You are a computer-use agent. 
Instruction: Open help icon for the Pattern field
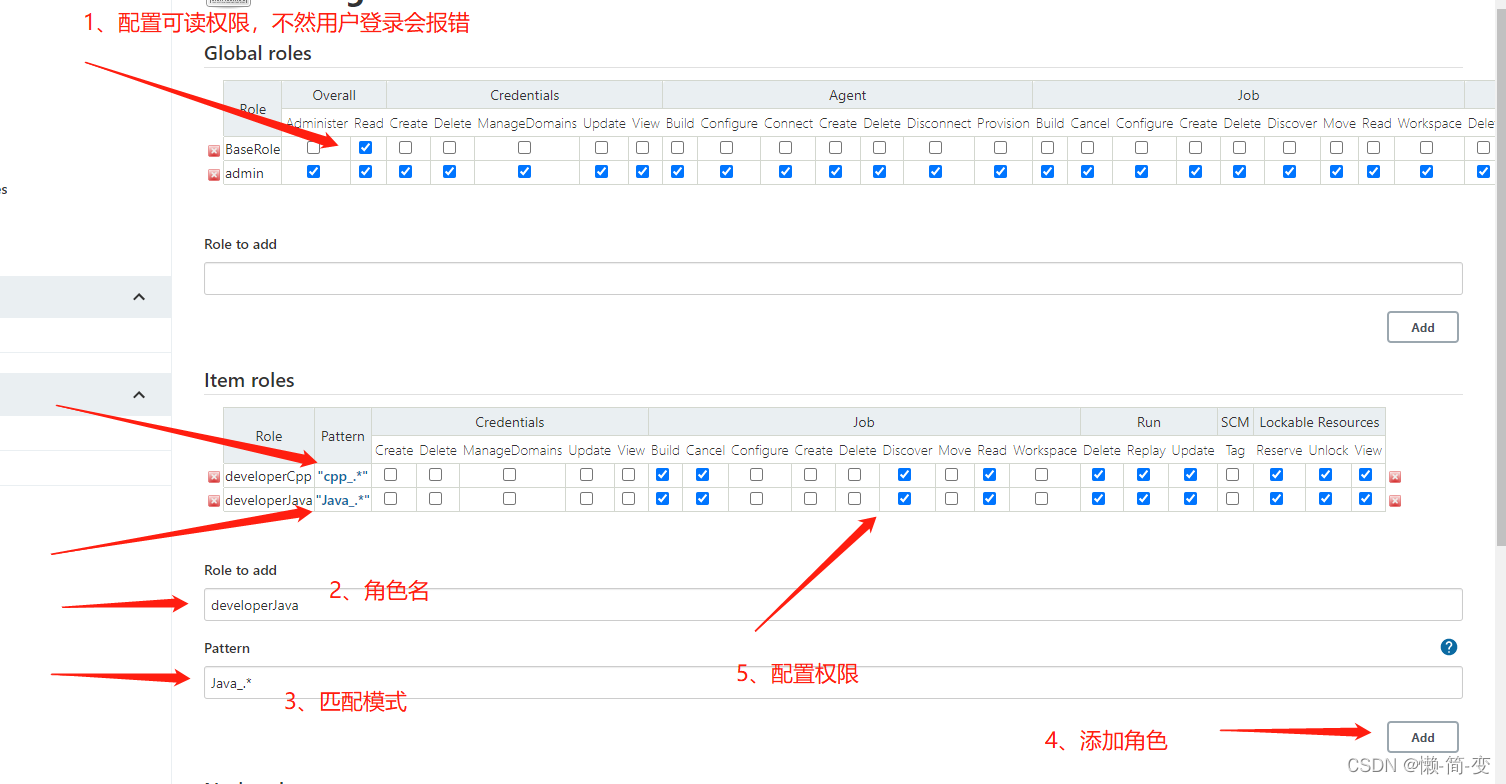click(1449, 647)
